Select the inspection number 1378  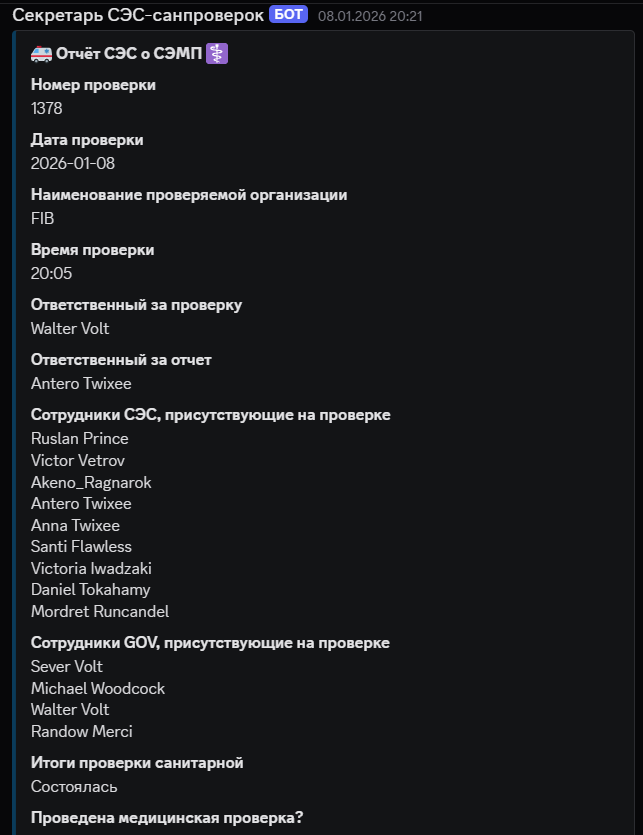[46, 108]
